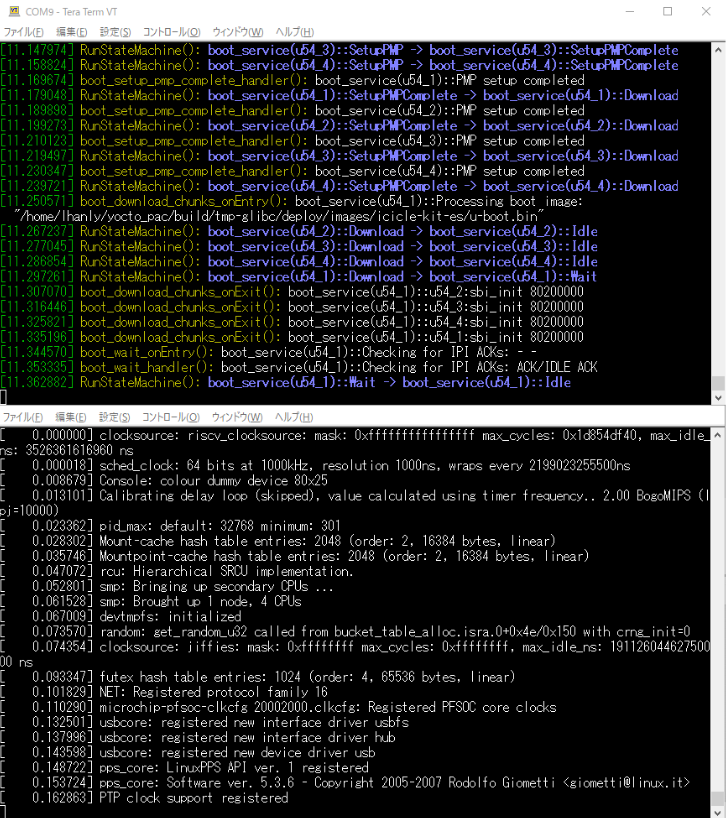The image size is (726, 818).
Task: Maximize the COM9 Tera Term window
Action: click(x=668, y=11)
